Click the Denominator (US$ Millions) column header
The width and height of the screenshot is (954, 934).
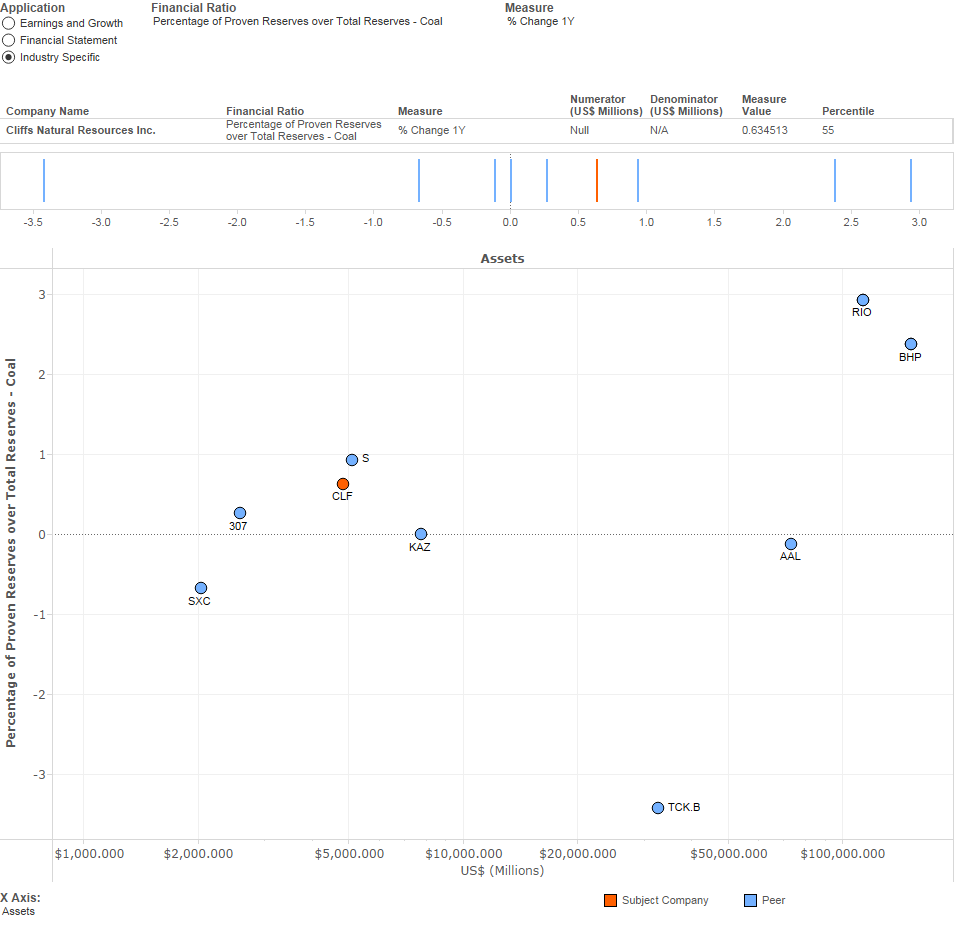686,105
